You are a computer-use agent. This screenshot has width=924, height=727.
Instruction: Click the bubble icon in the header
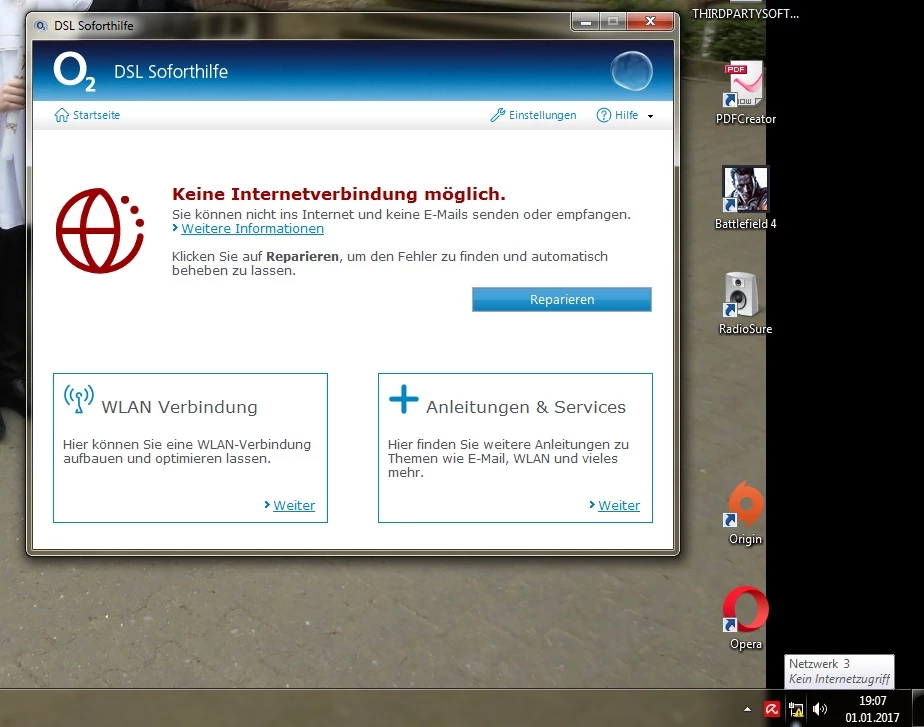[632, 71]
